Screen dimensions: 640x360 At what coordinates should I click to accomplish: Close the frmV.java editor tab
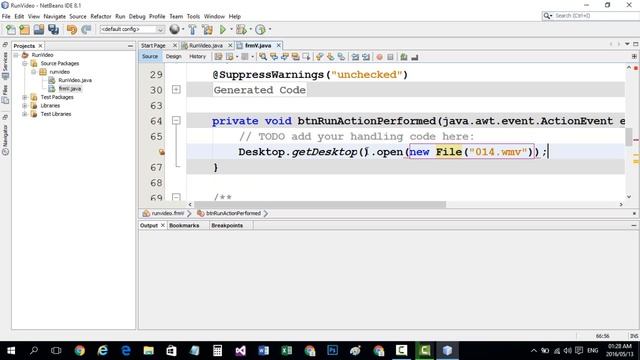[x=279, y=45]
